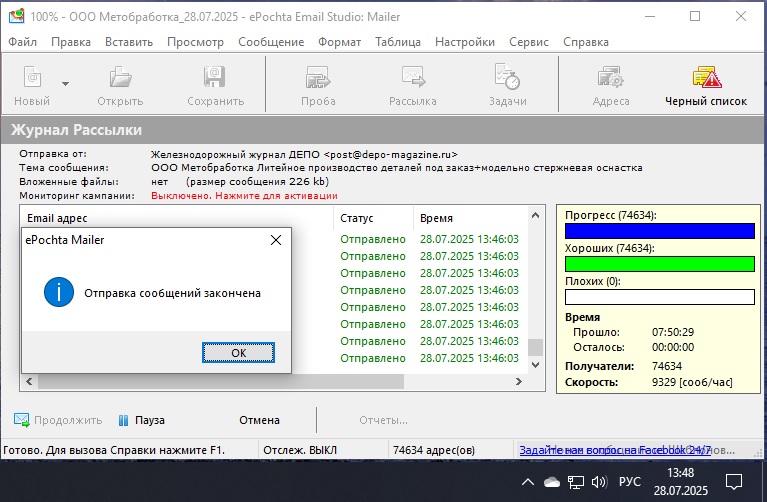Screen dimensions: 767x502
Task: Open the Настройки menu
Action: (465, 42)
